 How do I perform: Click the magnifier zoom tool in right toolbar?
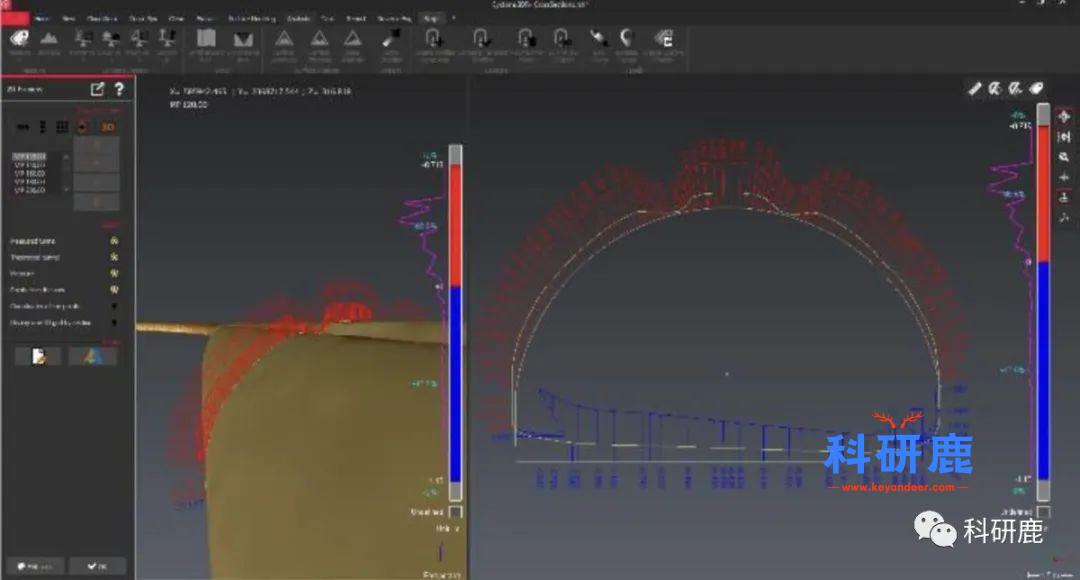[1063, 157]
